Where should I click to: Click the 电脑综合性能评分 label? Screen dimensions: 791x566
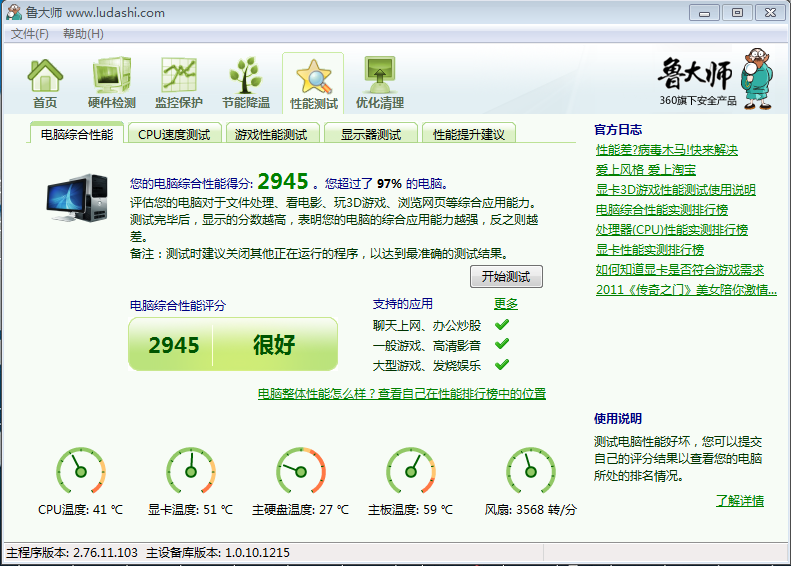click(178, 305)
